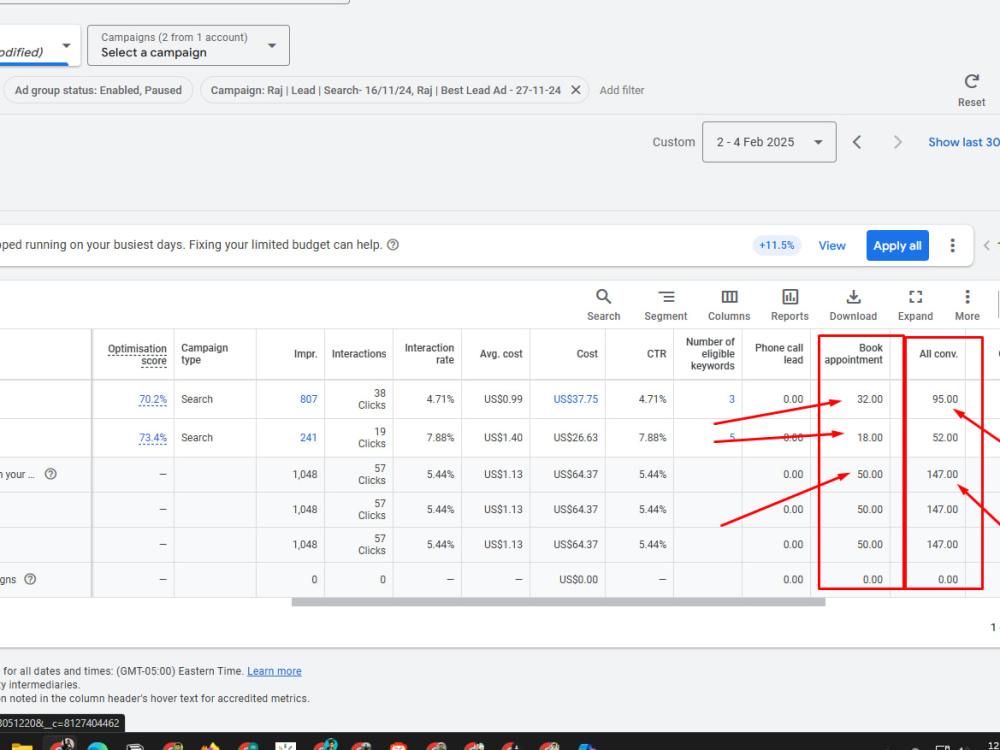Open the 70.2% optimisation score link
1000x750 pixels.
pos(153,399)
